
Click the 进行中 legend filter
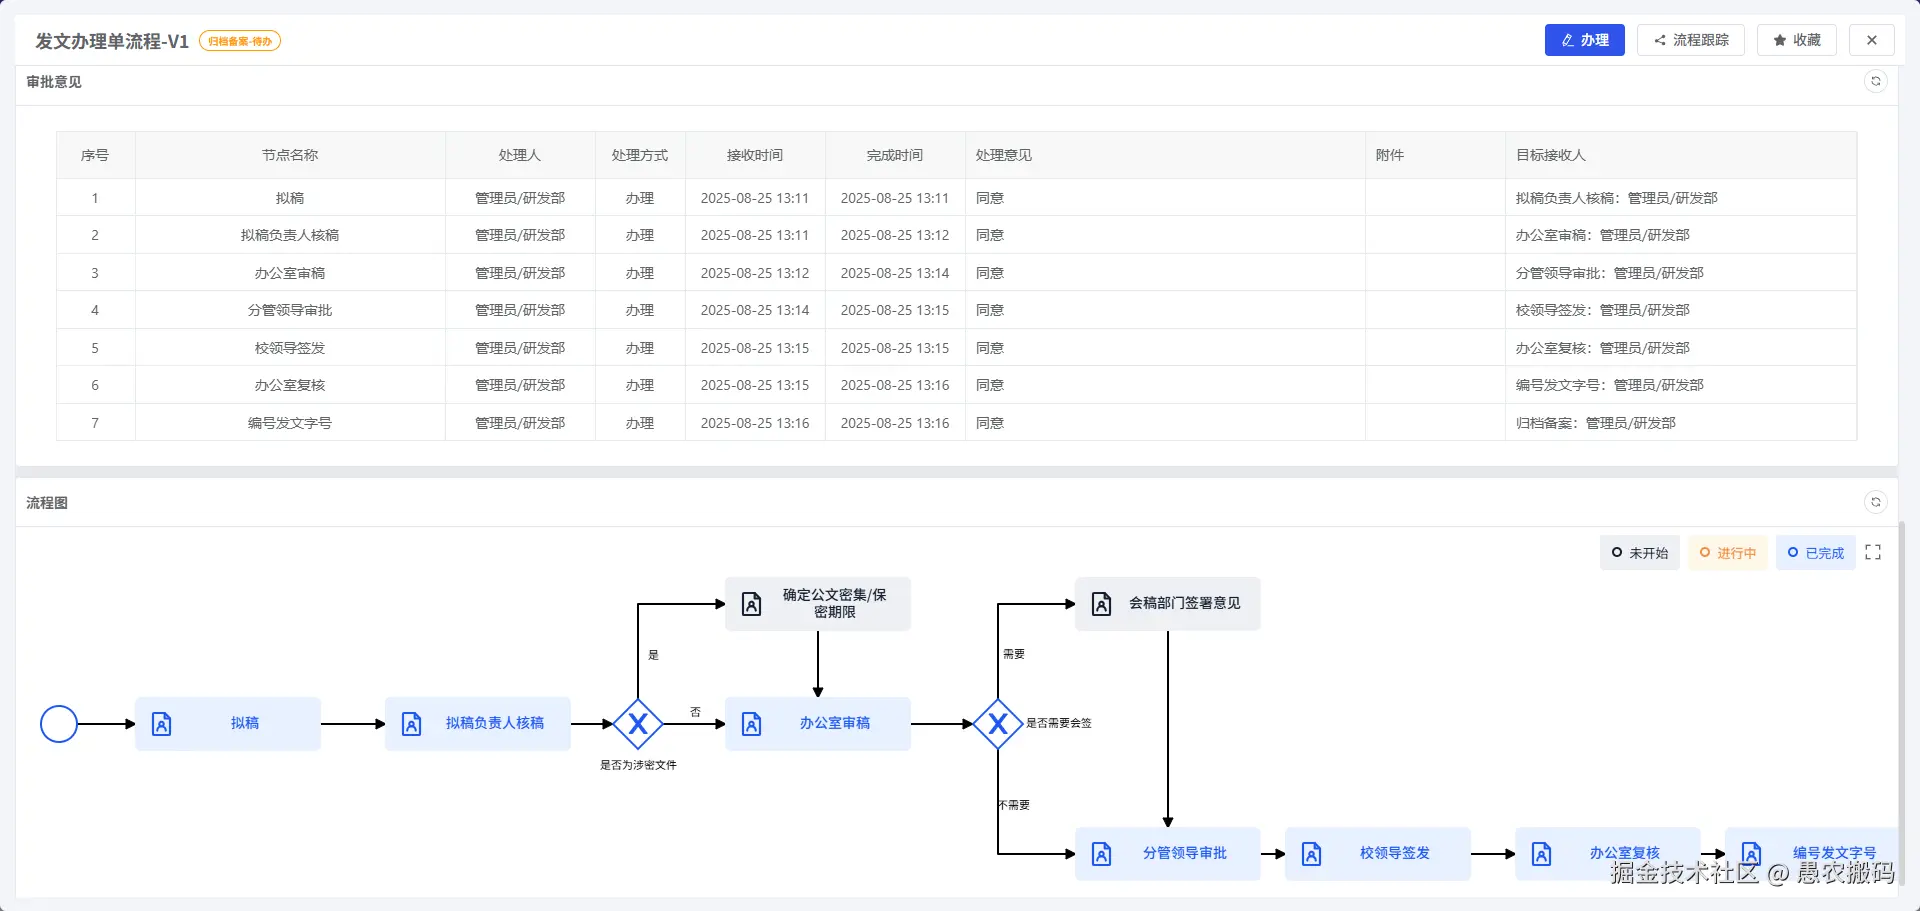[1728, 552]
